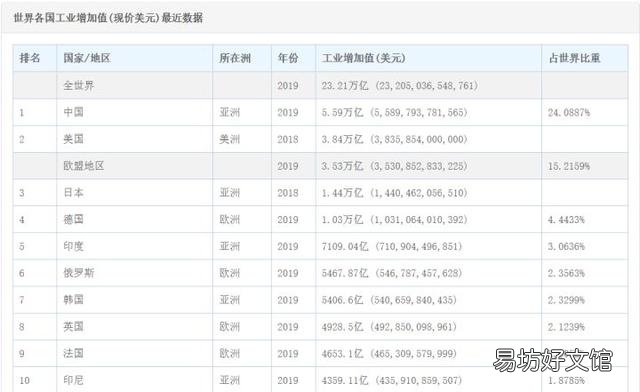Image resolution: width=640 pixels, height=392 pixels.
Task: Click the 24.0887% share cell
Action: tap(569, 112)
